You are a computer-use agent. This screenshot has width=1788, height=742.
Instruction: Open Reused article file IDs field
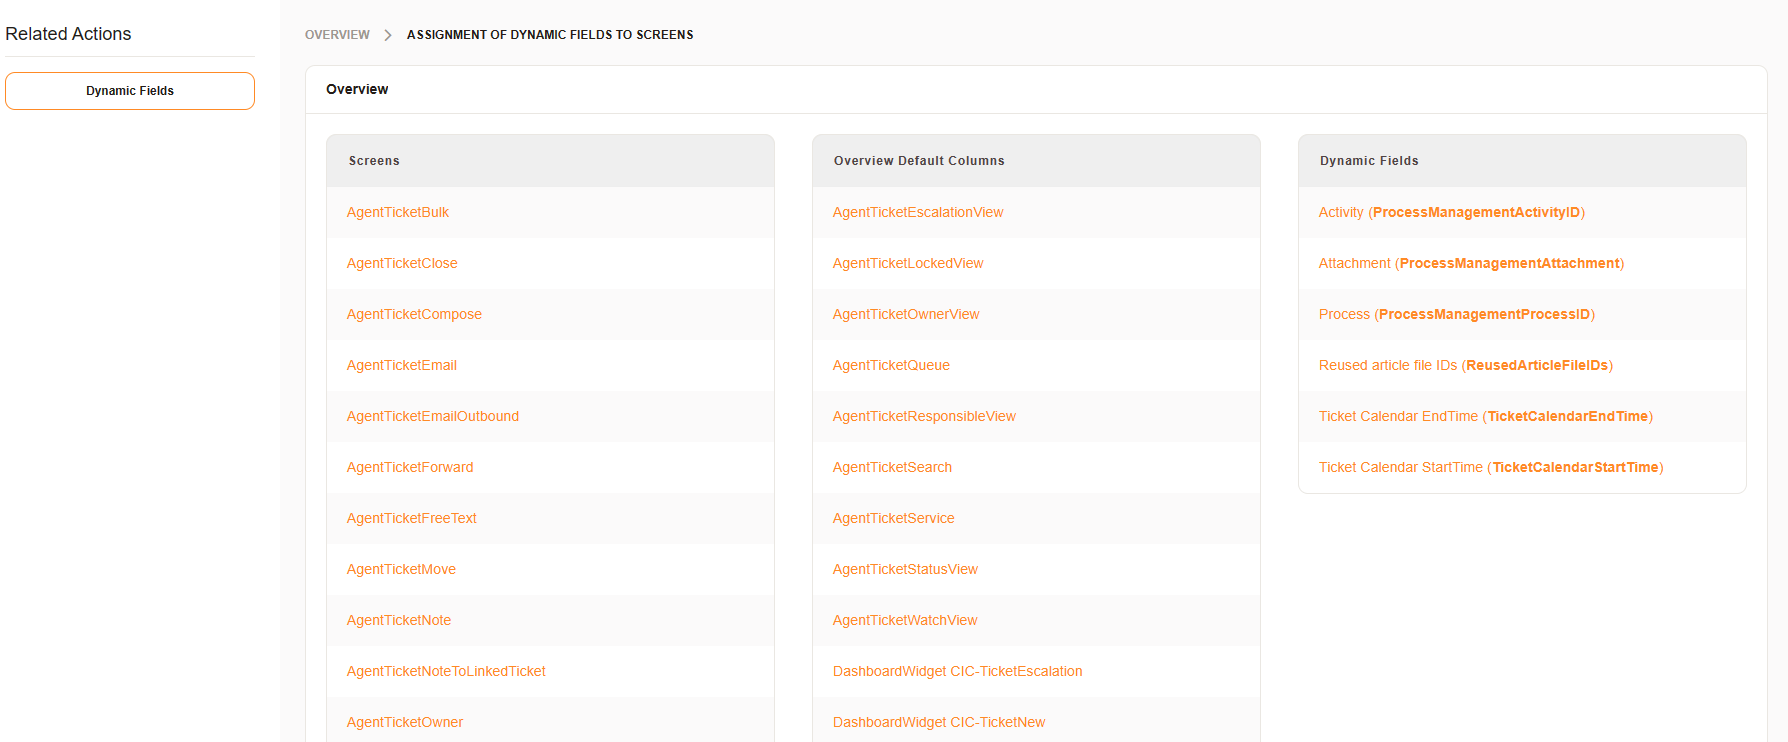pyautogui.click(x=1465, y=365)
